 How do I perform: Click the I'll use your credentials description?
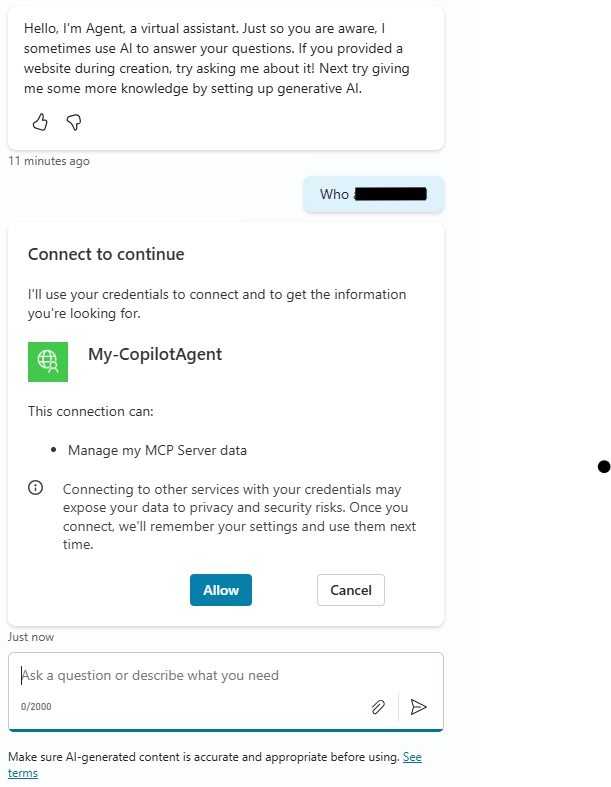click(x=217, y=304)
